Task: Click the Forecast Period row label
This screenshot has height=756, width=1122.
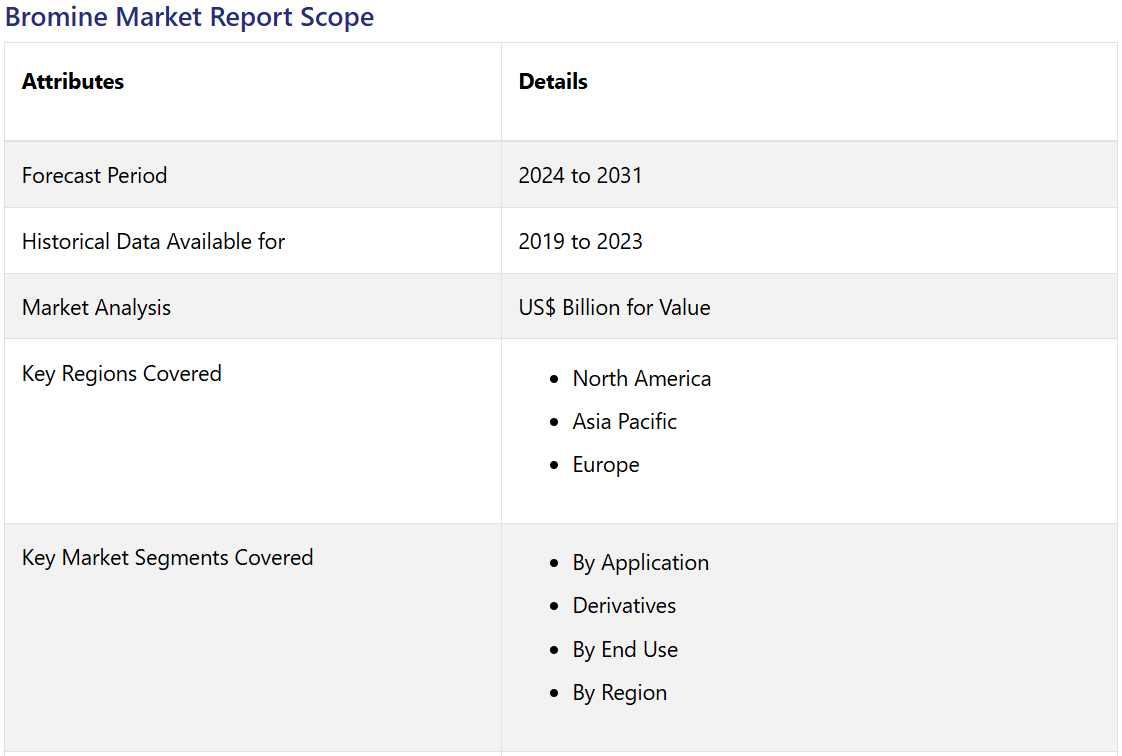Action: tap(94, 176)
